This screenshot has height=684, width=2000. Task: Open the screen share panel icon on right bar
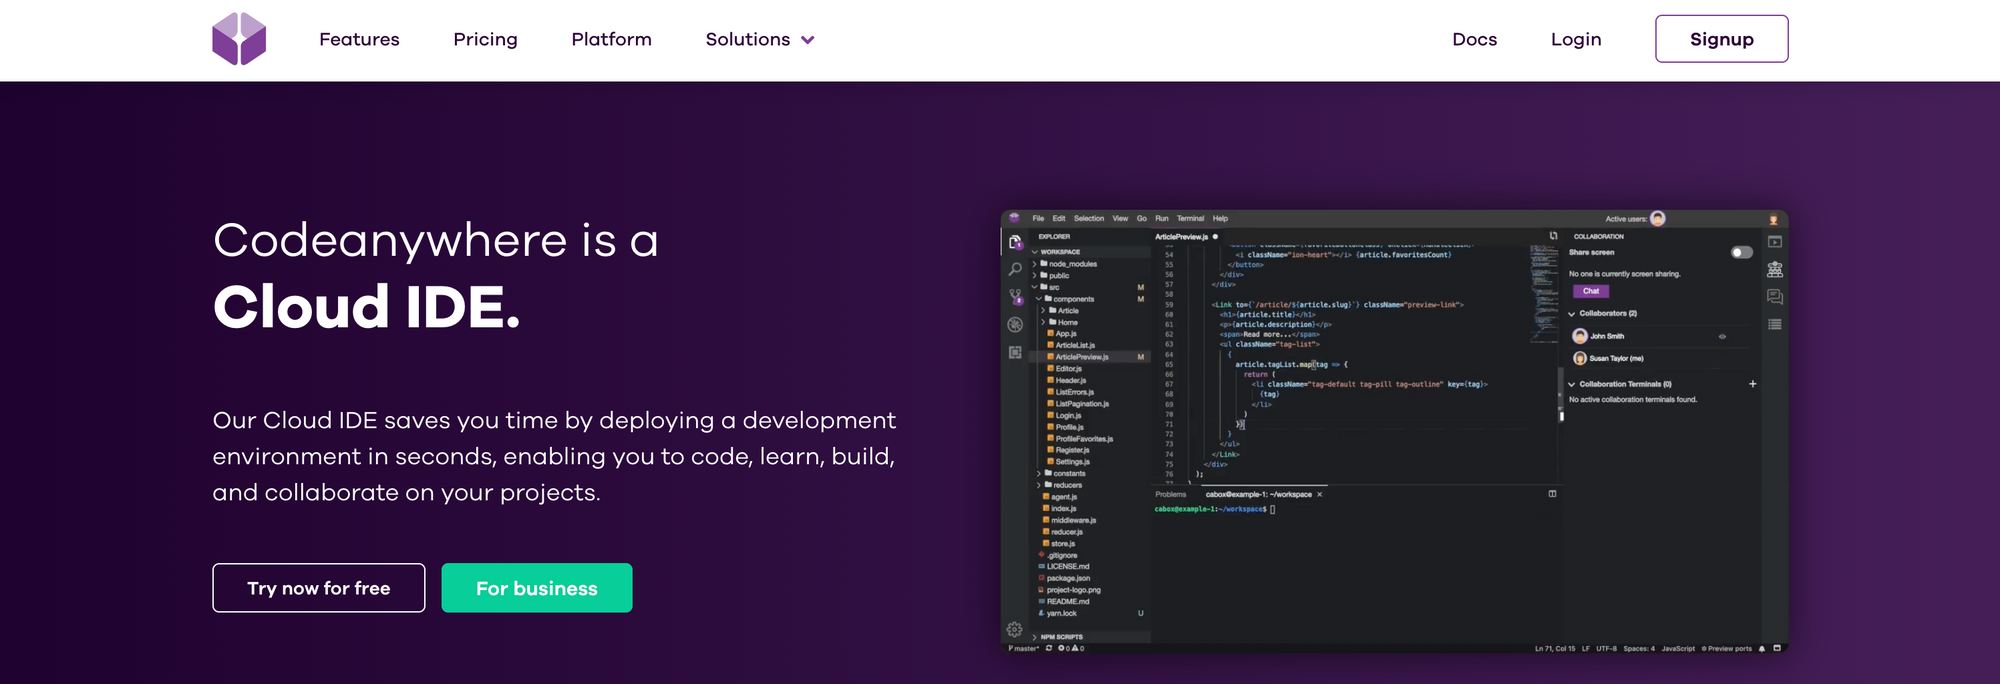point(1775,242)
